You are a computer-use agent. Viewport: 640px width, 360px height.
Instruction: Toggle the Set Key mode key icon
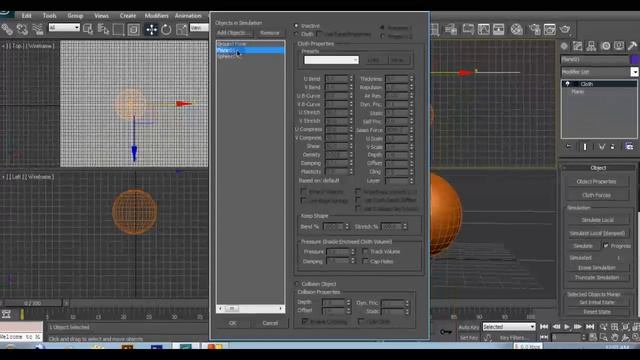pyautogui.click(x=446, y=332)
